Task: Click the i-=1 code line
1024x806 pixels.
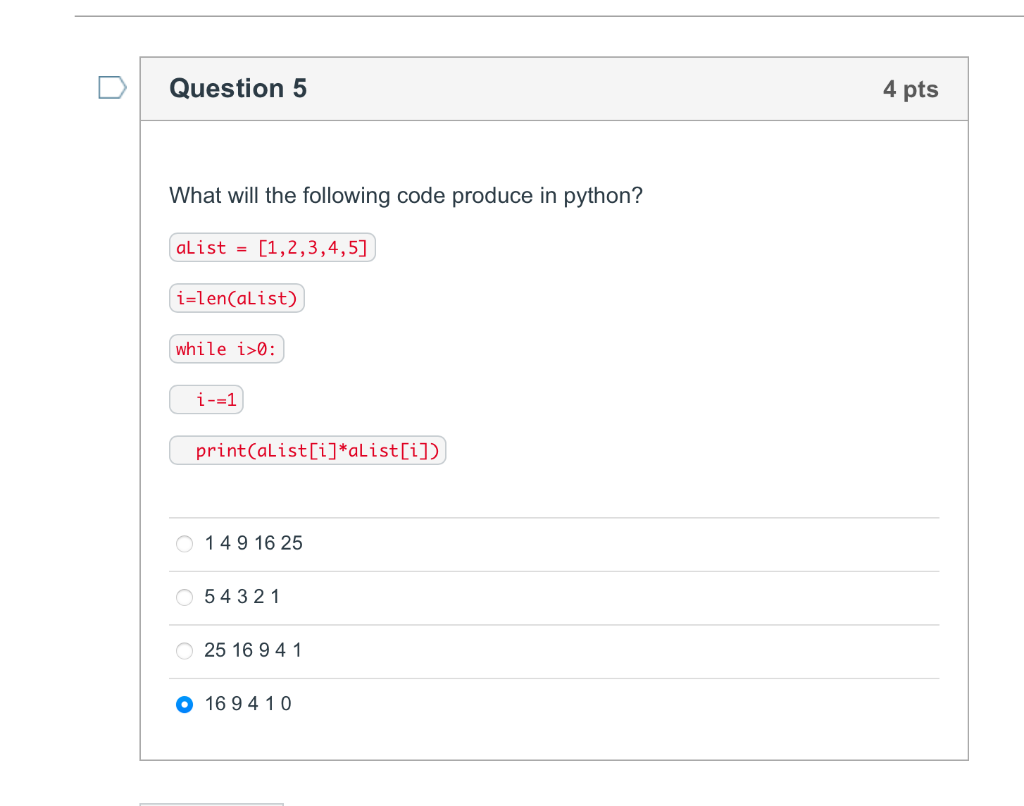Action: coord(206,400)
